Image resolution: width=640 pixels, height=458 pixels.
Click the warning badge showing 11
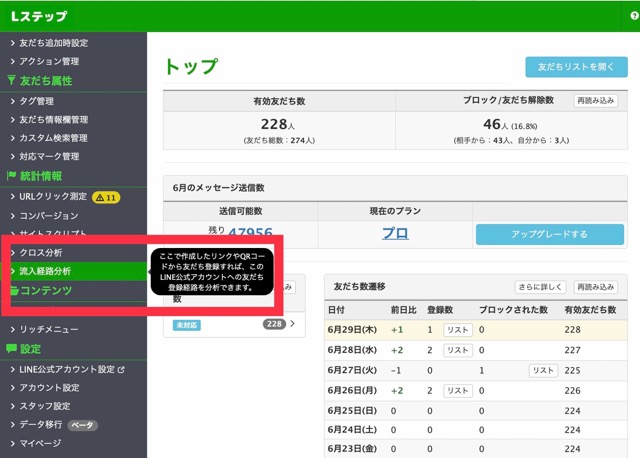(x=106, y=197)
